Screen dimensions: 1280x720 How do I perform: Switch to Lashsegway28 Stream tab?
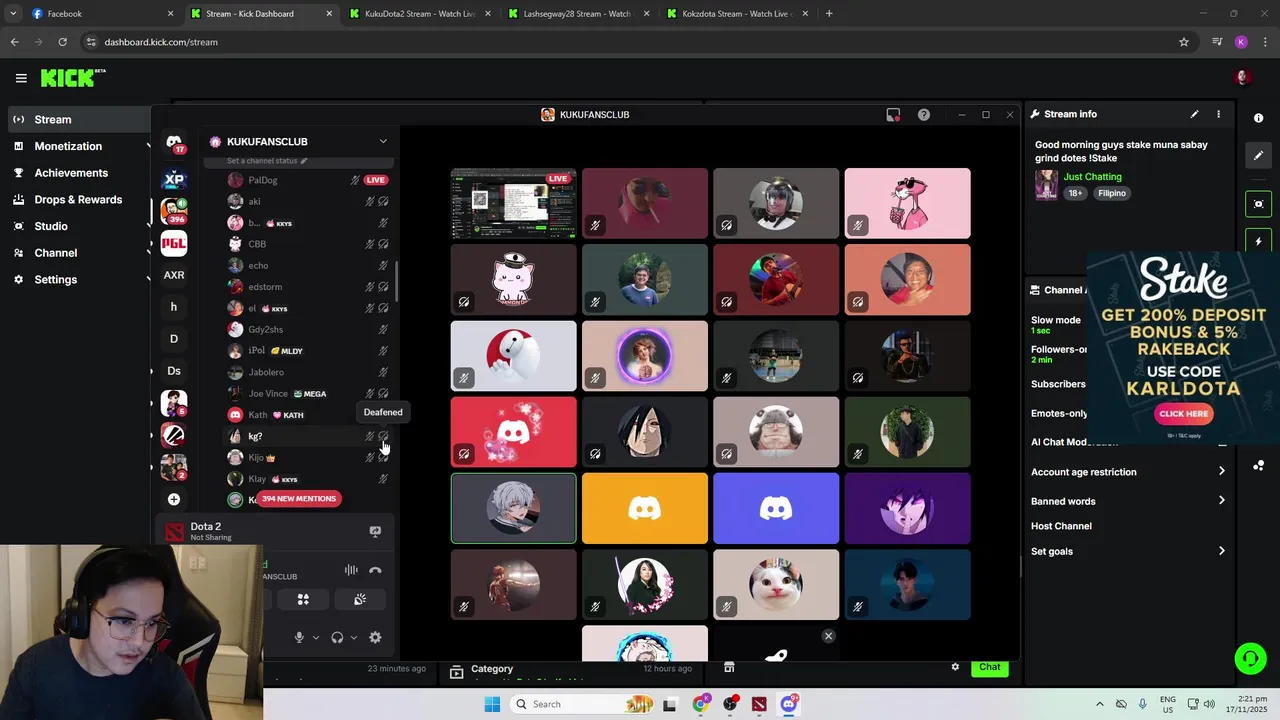[578, 14]
